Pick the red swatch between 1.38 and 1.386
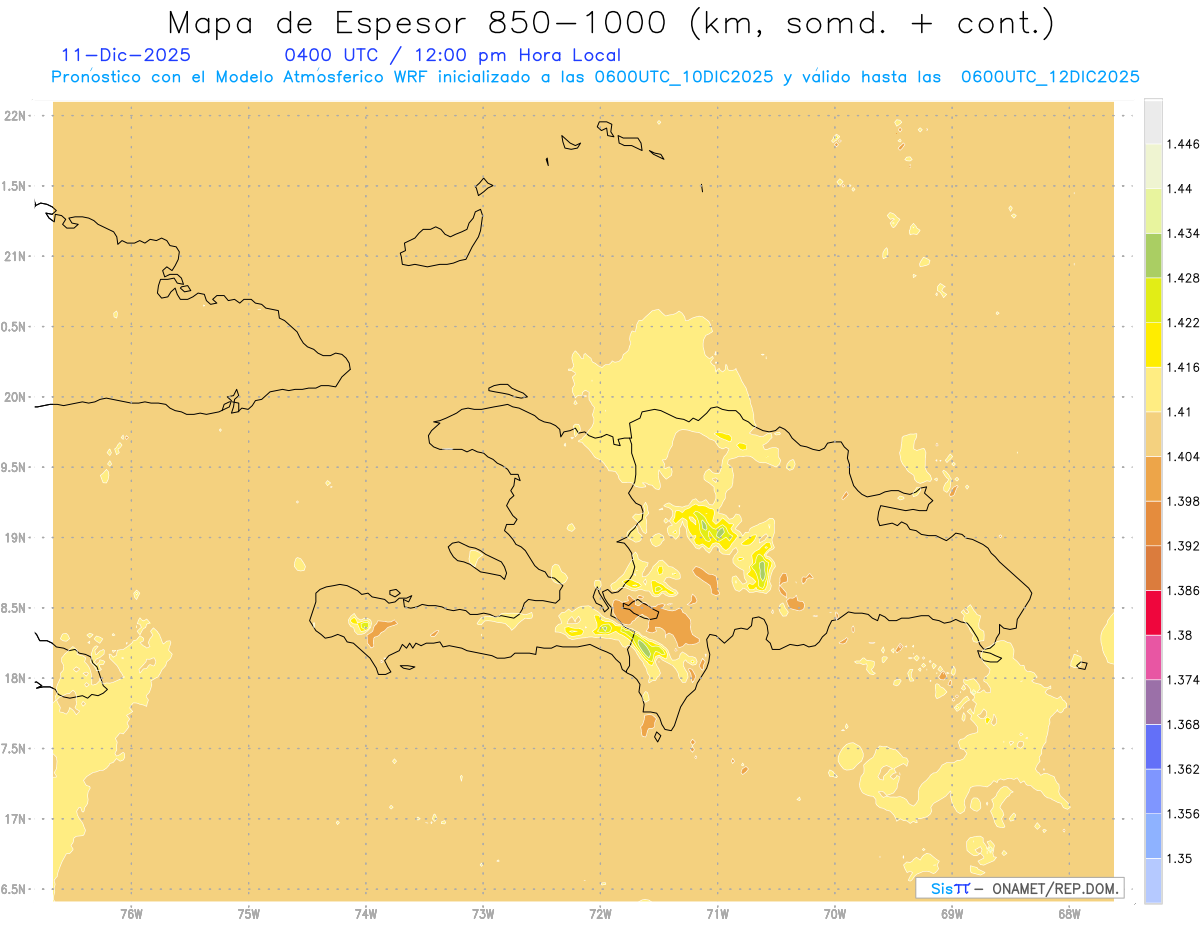This screenshot has height=927, width=1200. coord(1153,612)
